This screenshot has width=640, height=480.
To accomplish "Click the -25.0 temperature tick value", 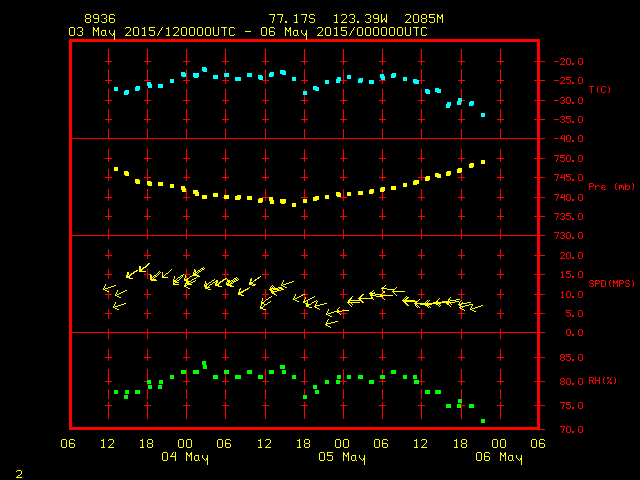I will click(x=569, y=81).
